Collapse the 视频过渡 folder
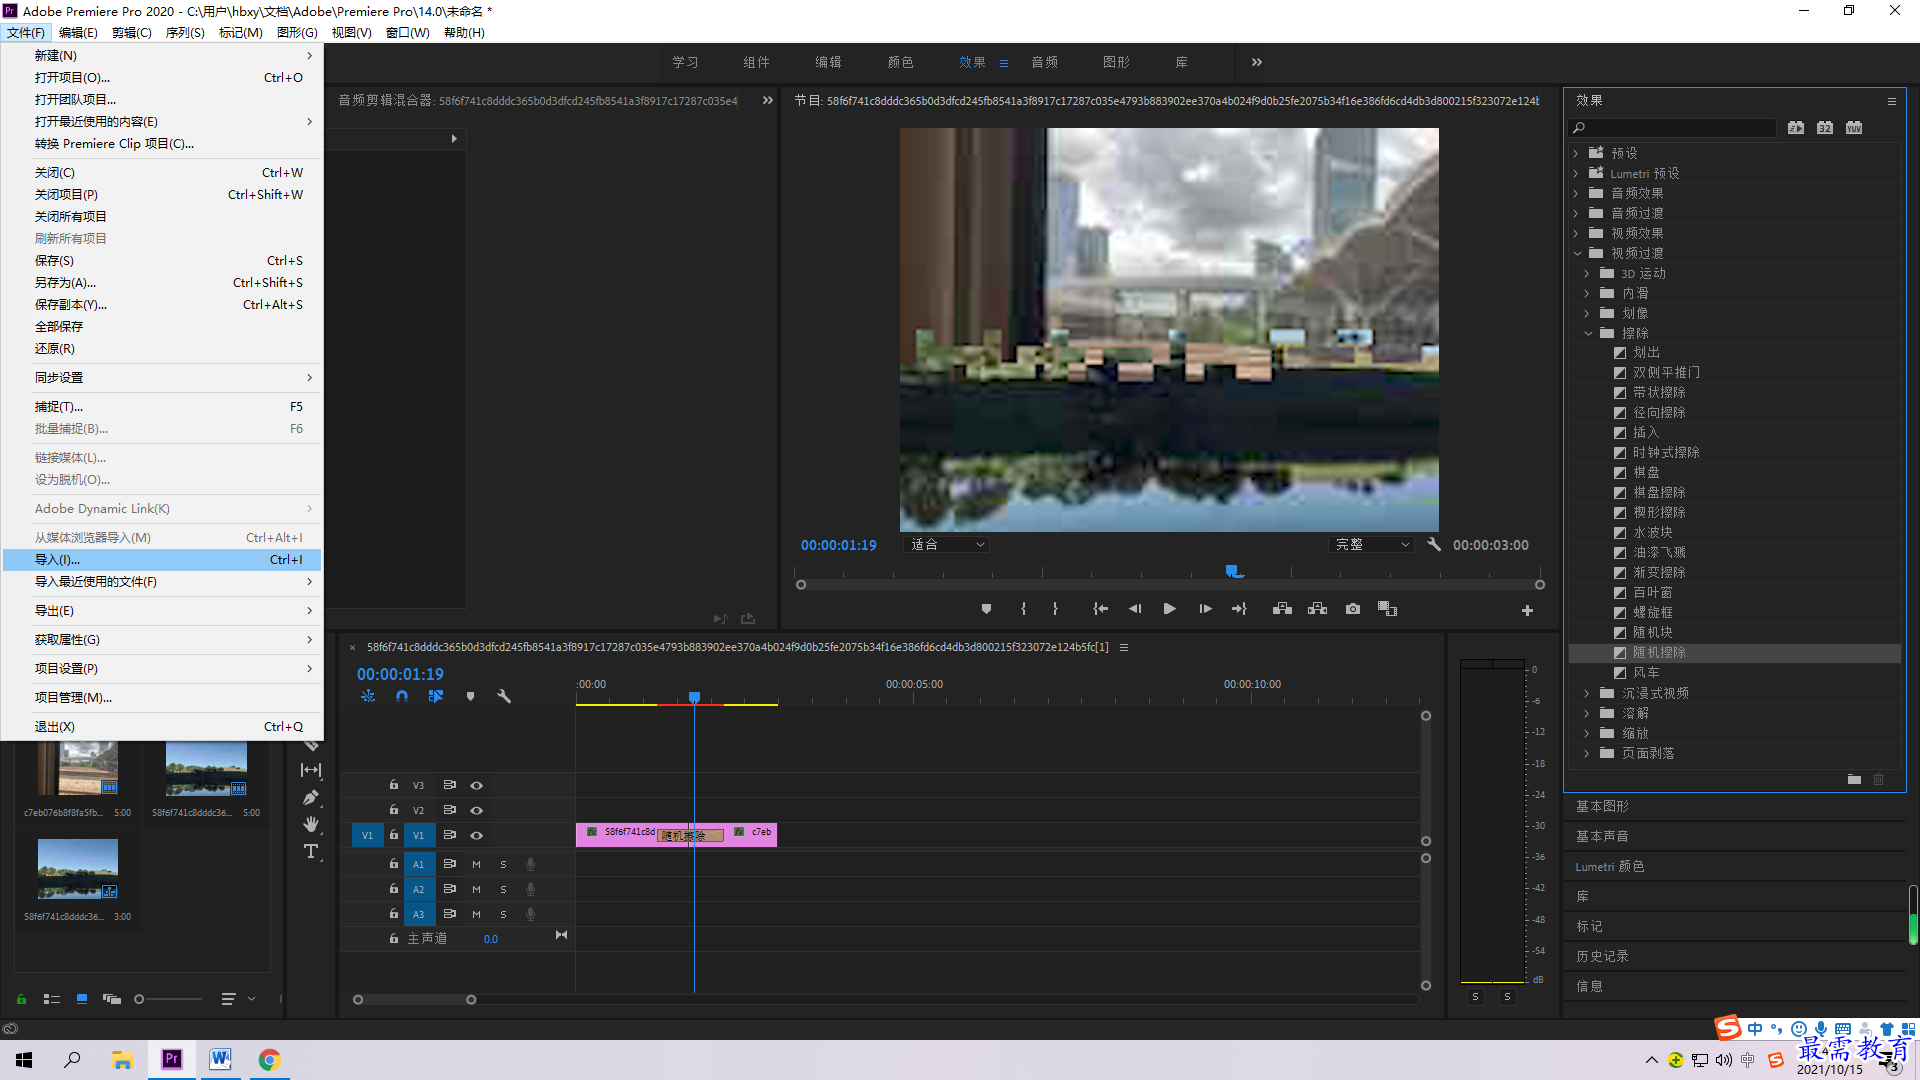 [x=1577, y=253]
